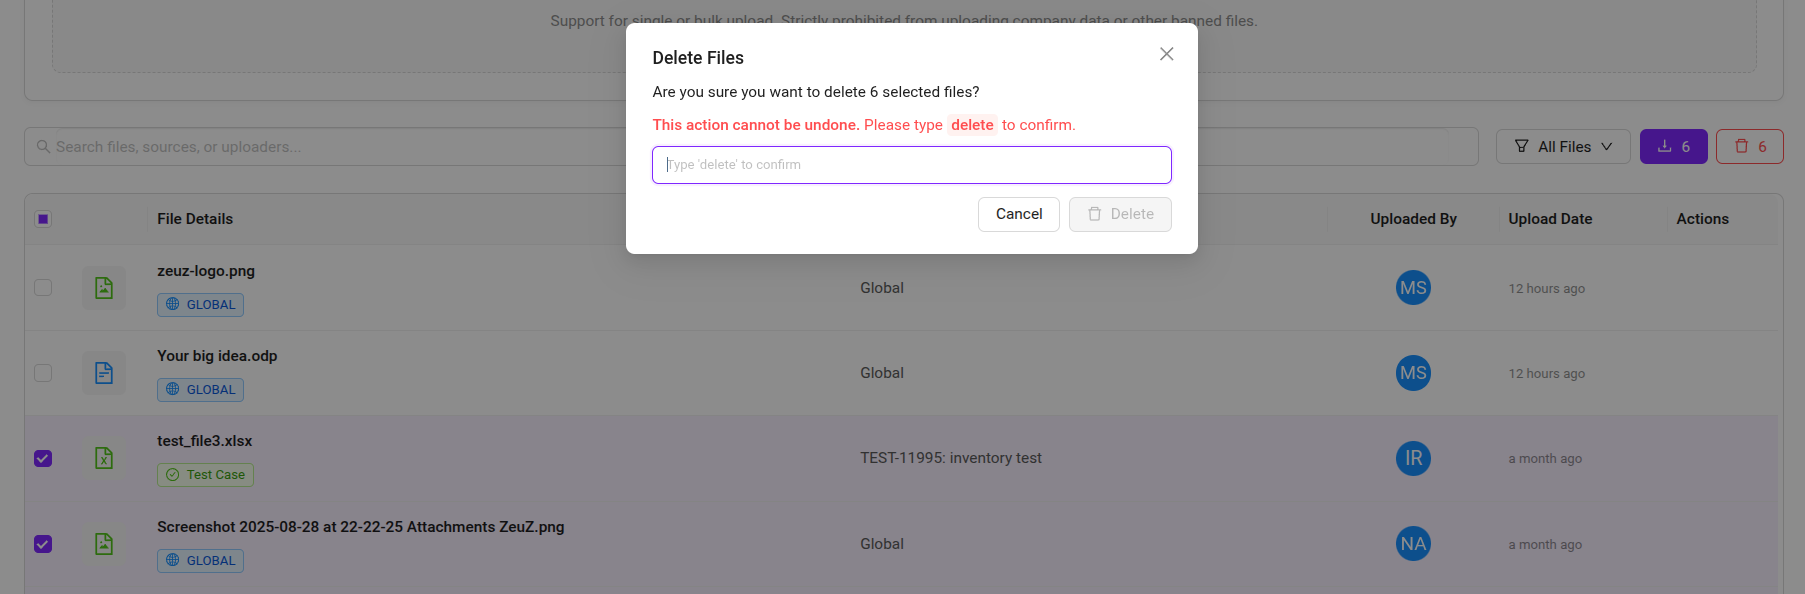Click the MS avatar on zeuz-logo.png row
This screenshot has height=594, width=1805.
[x=1413, y=288]
